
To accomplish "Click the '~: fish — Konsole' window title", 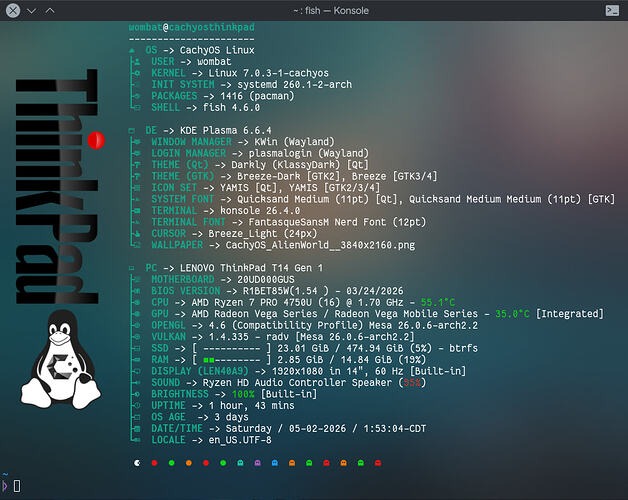I will [331, 10].
